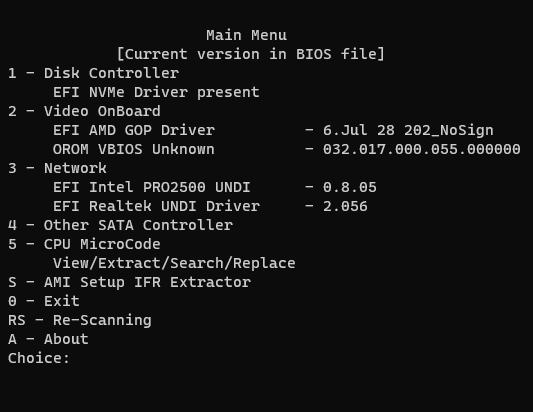Click the View/Extract/Search/Replace line
The image size is (533, 412).
[x=174, y=263]
